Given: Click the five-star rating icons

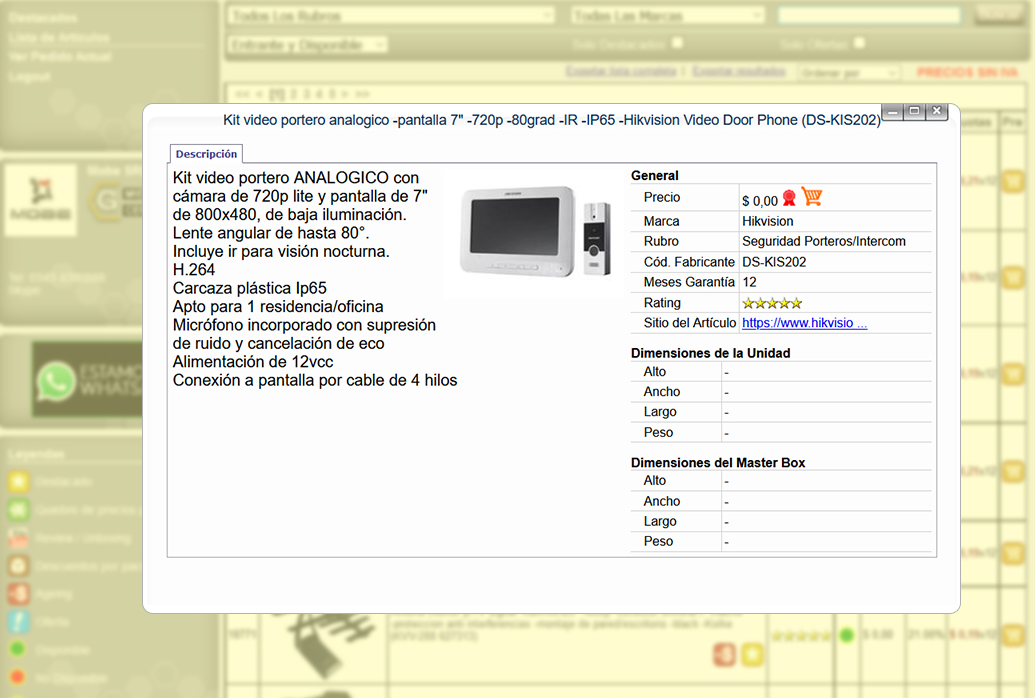Looking at the screenshot, I should pos(771,303).
